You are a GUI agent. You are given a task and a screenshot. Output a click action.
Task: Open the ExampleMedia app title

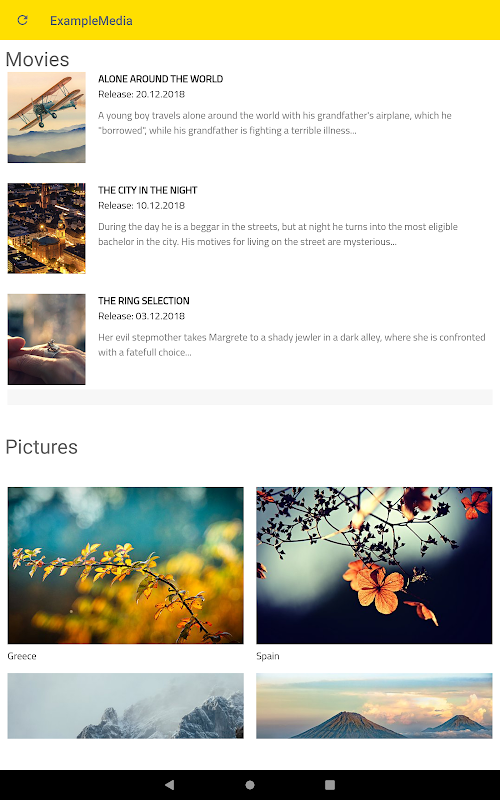coord(91,21)
